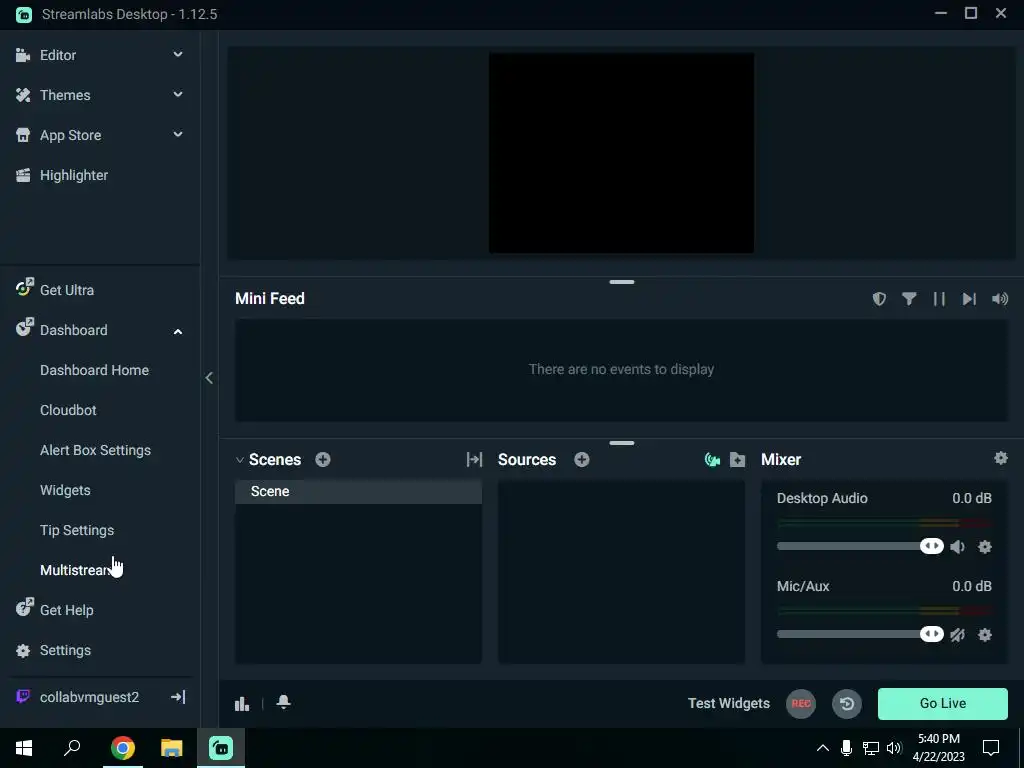Click the resize handle above Mini Feed
The image size is (1024, 768).
pyautogui.click(x=622, y=282)
